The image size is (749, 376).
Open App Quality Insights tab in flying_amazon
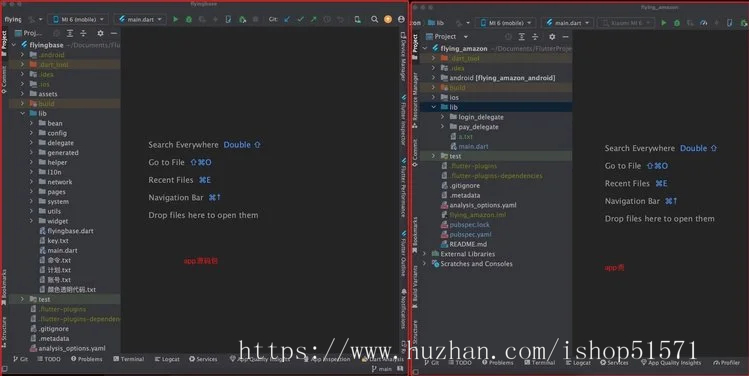pos(671,363)
